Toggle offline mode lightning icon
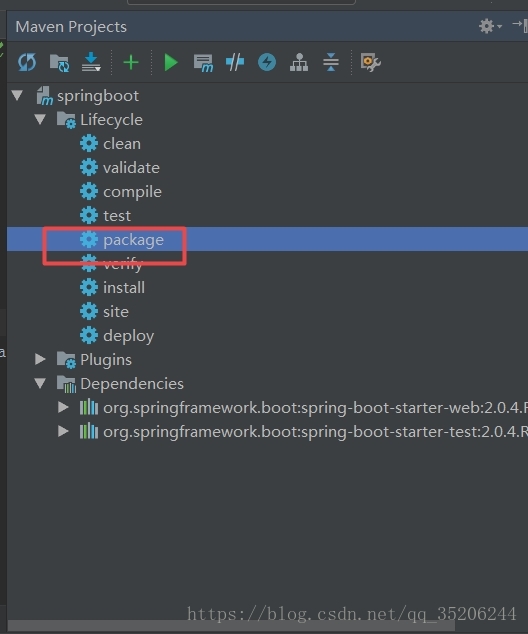Image resolution: width=528 pixels, height=634 pixels. pyautogui.click(x=267, y=62)
